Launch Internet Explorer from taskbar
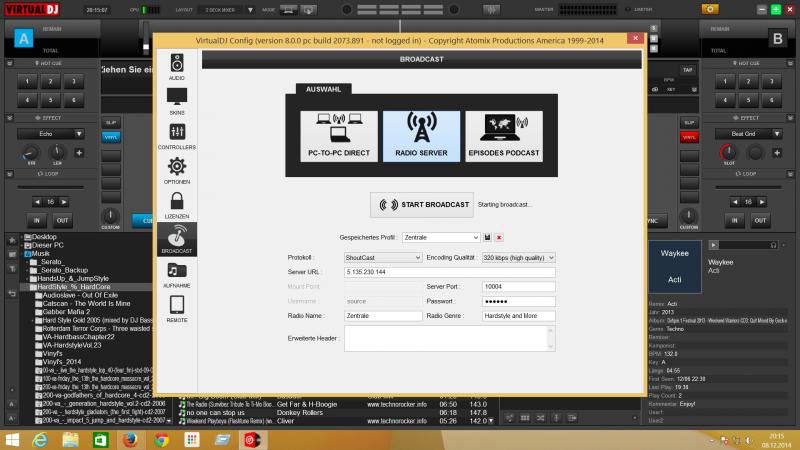This screenshot has height=450, width=800. click(x=40, y=440)
